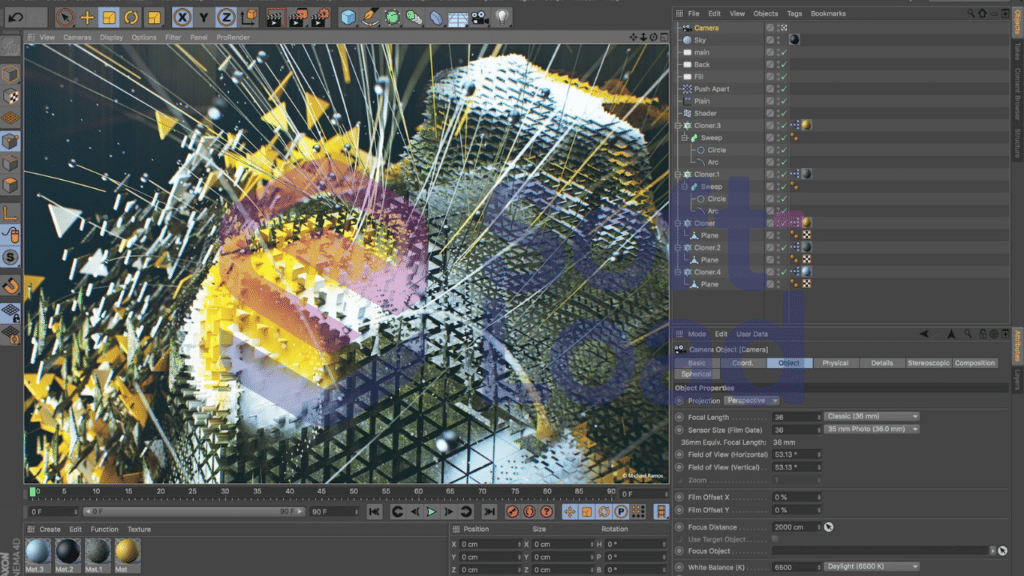Collapse Sweep under Cloner.3

[684, 138]
